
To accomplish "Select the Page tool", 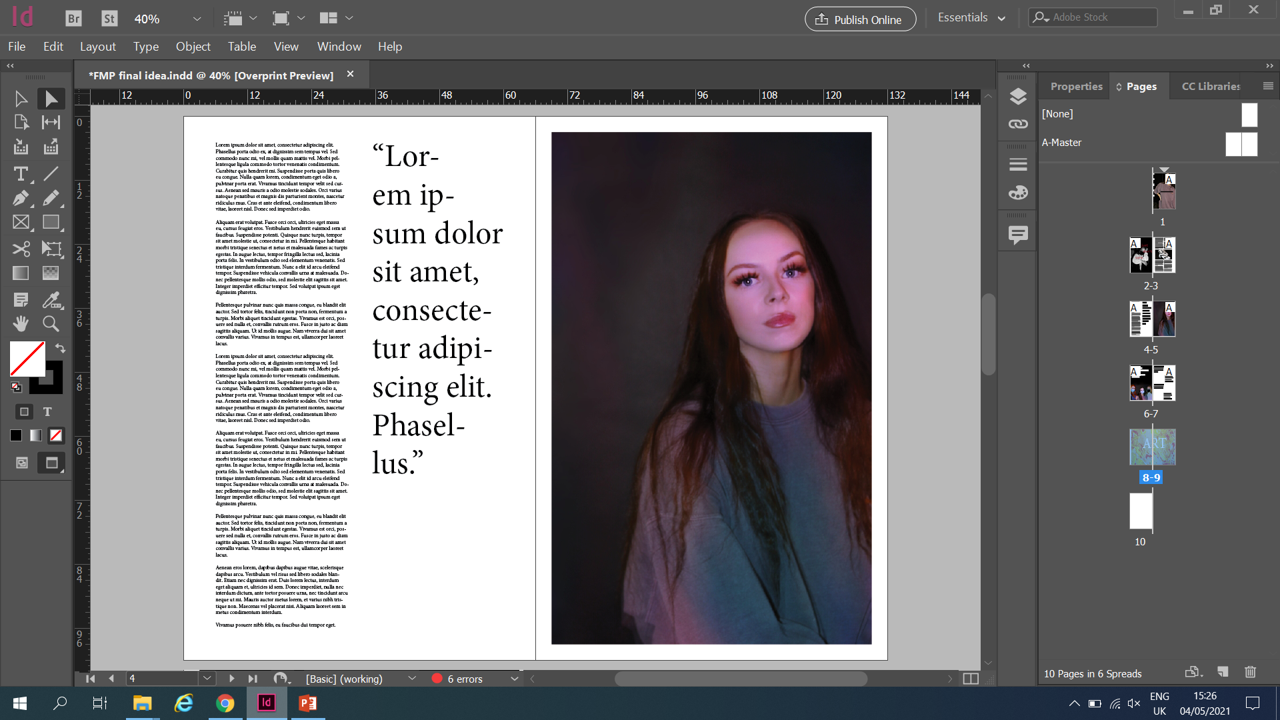I will pos(21,123).
